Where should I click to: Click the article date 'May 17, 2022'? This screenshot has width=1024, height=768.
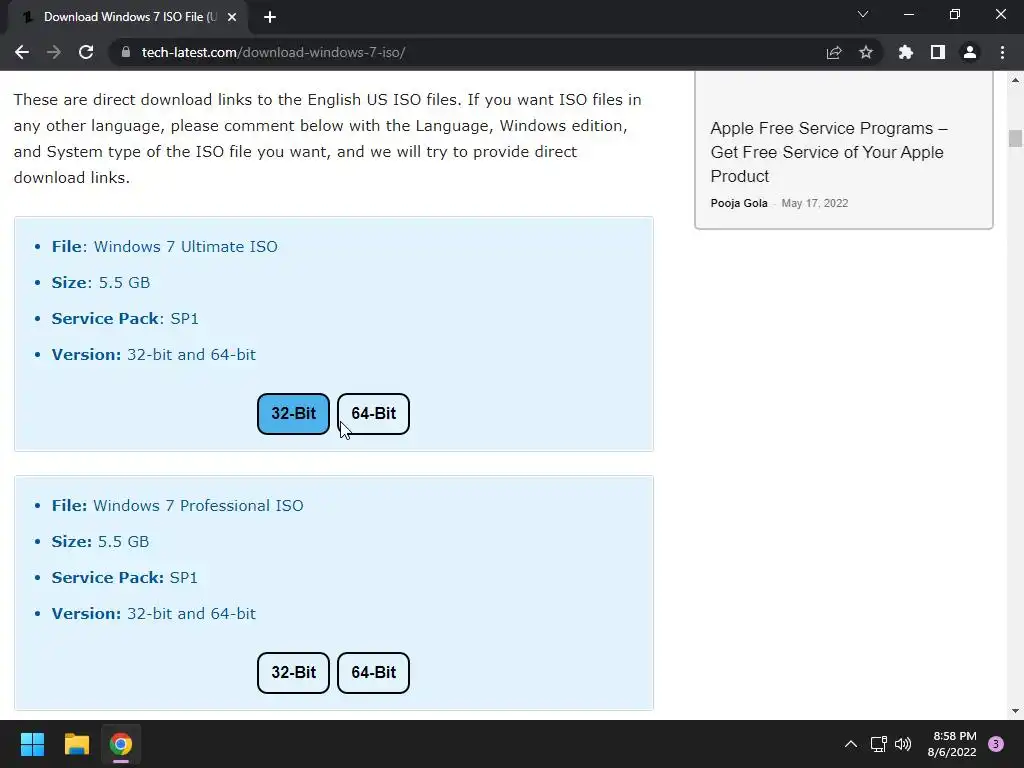[814, 203]
